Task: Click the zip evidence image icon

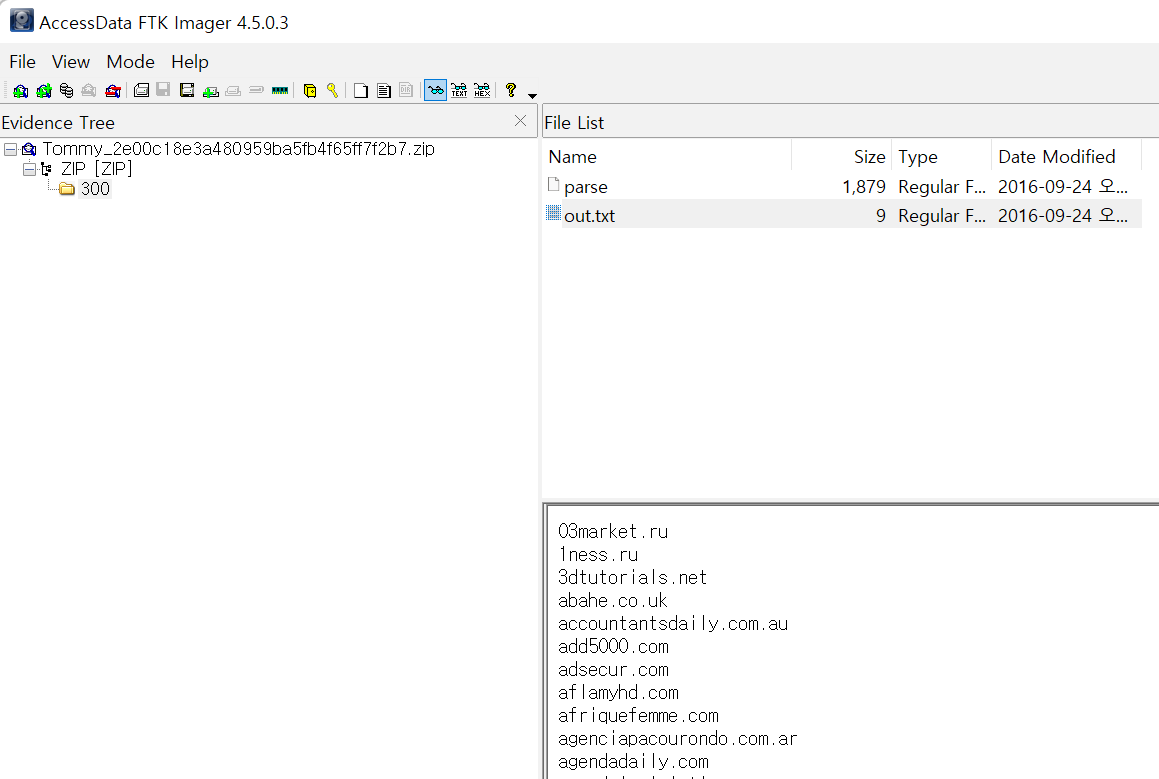Action: (29, 149)
